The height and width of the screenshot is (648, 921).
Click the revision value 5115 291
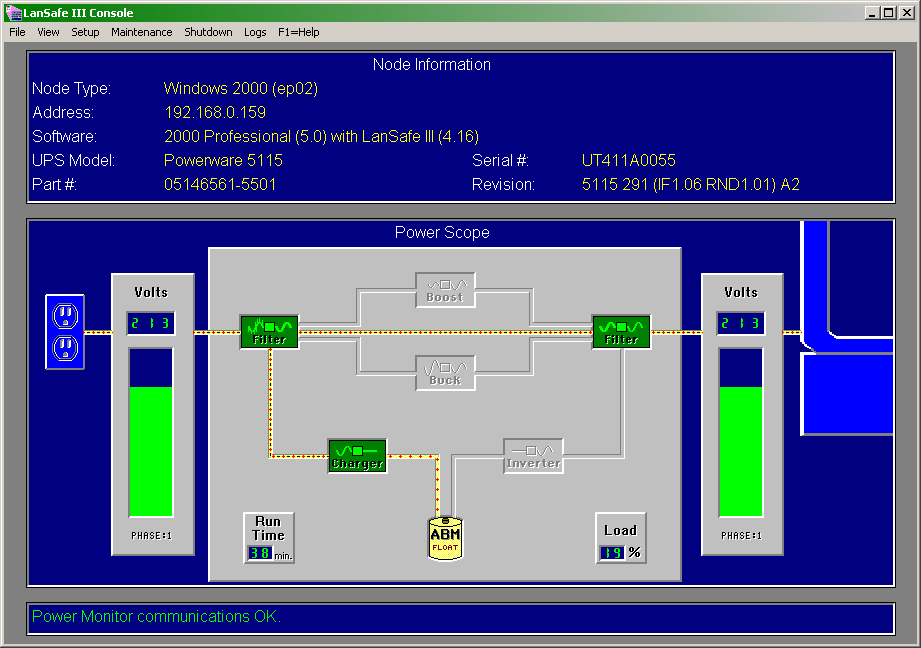(x=691, y=184)
